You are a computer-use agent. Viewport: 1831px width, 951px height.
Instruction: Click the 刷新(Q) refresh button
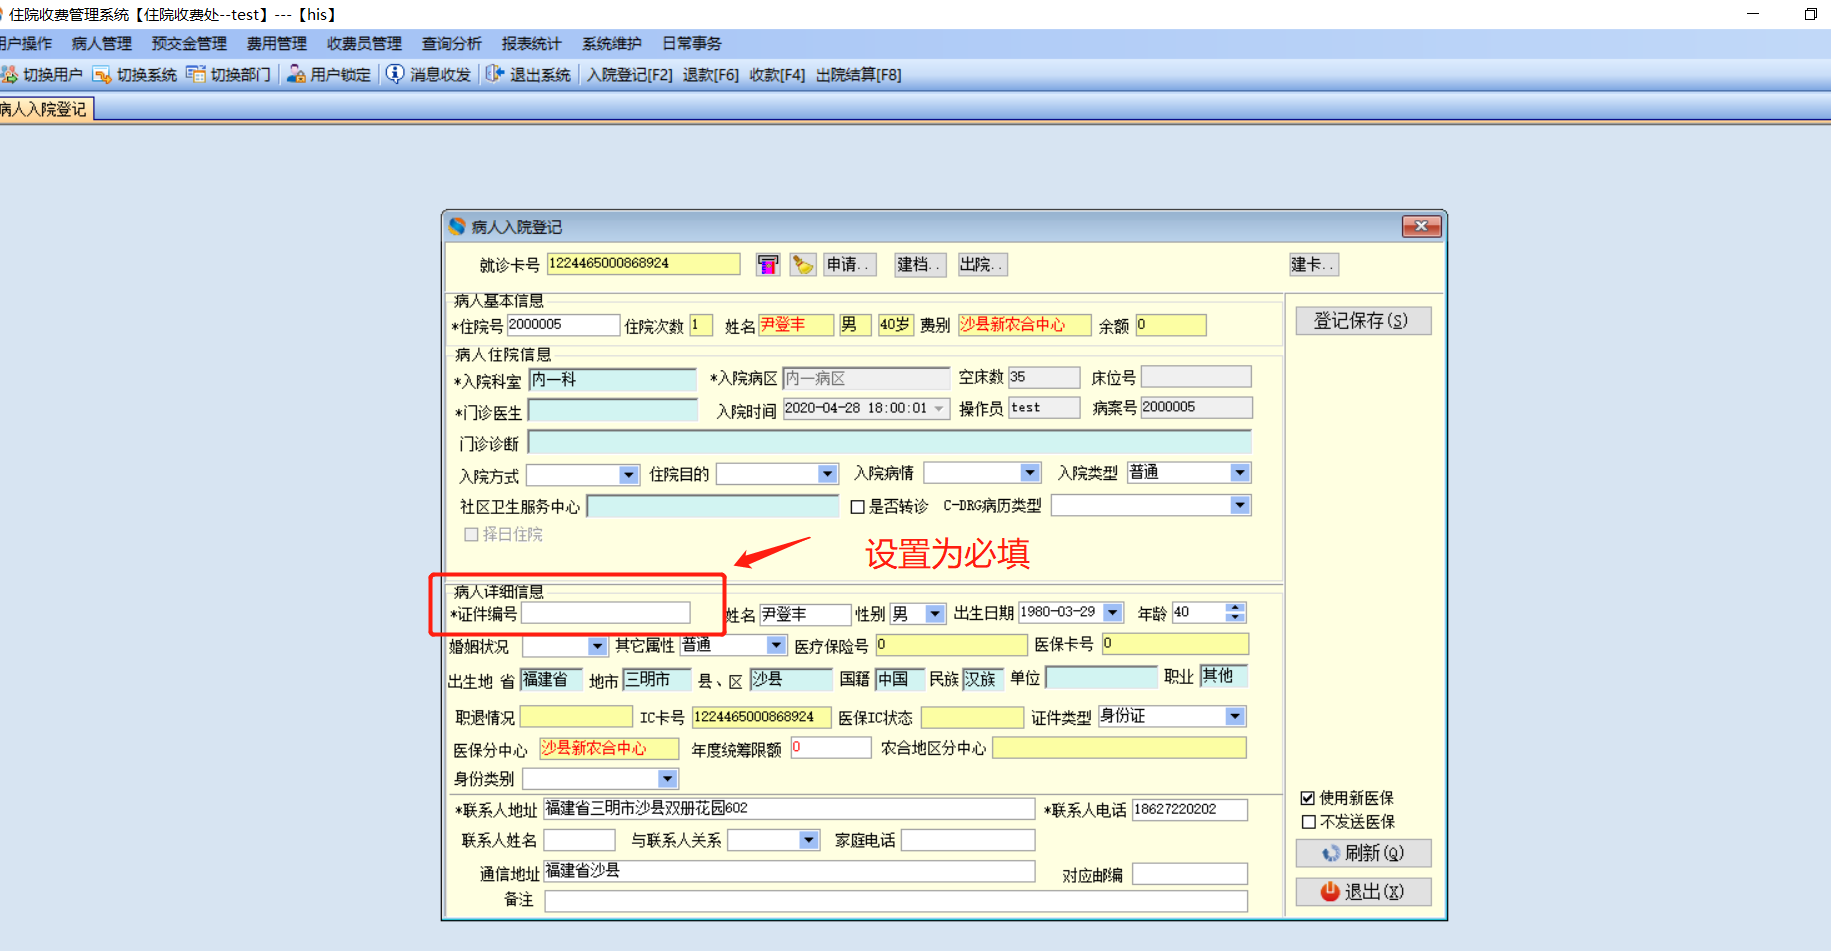1363,853
